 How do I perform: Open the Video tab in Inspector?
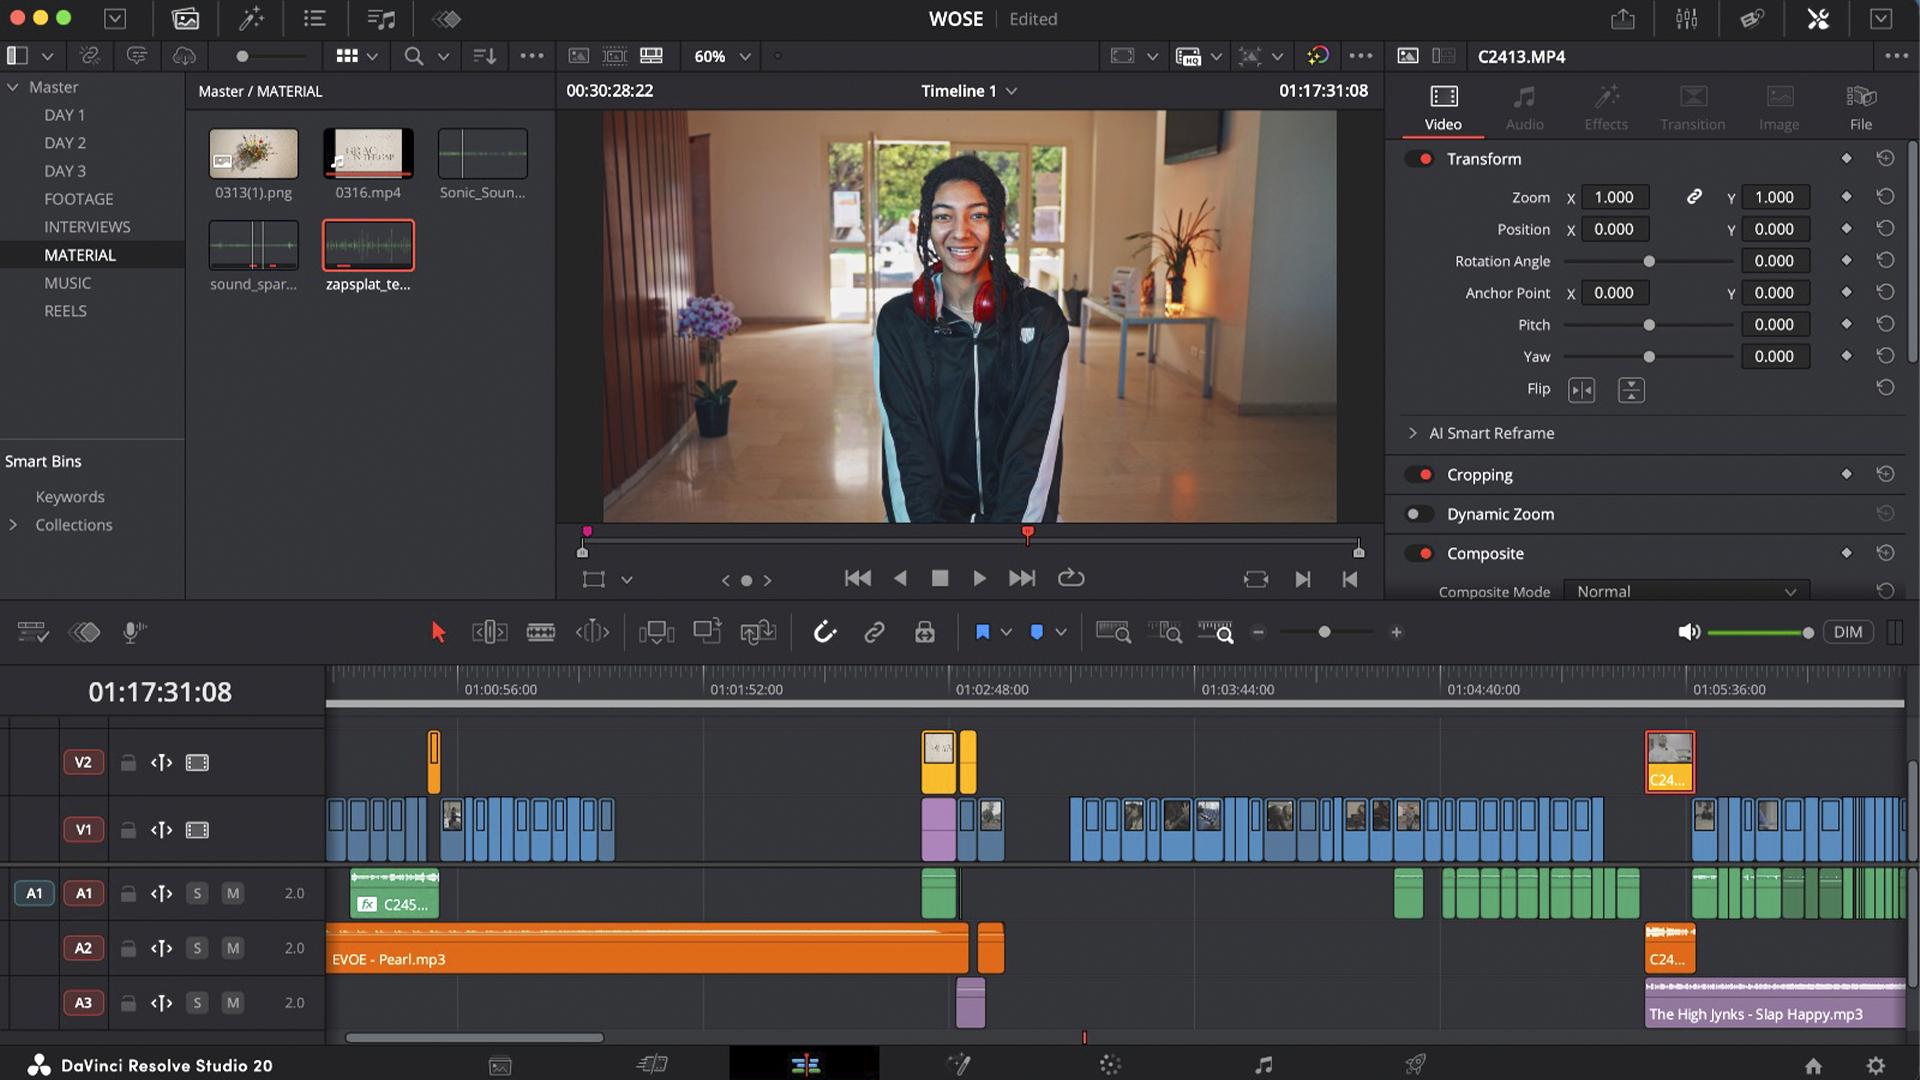(1443, 109)
